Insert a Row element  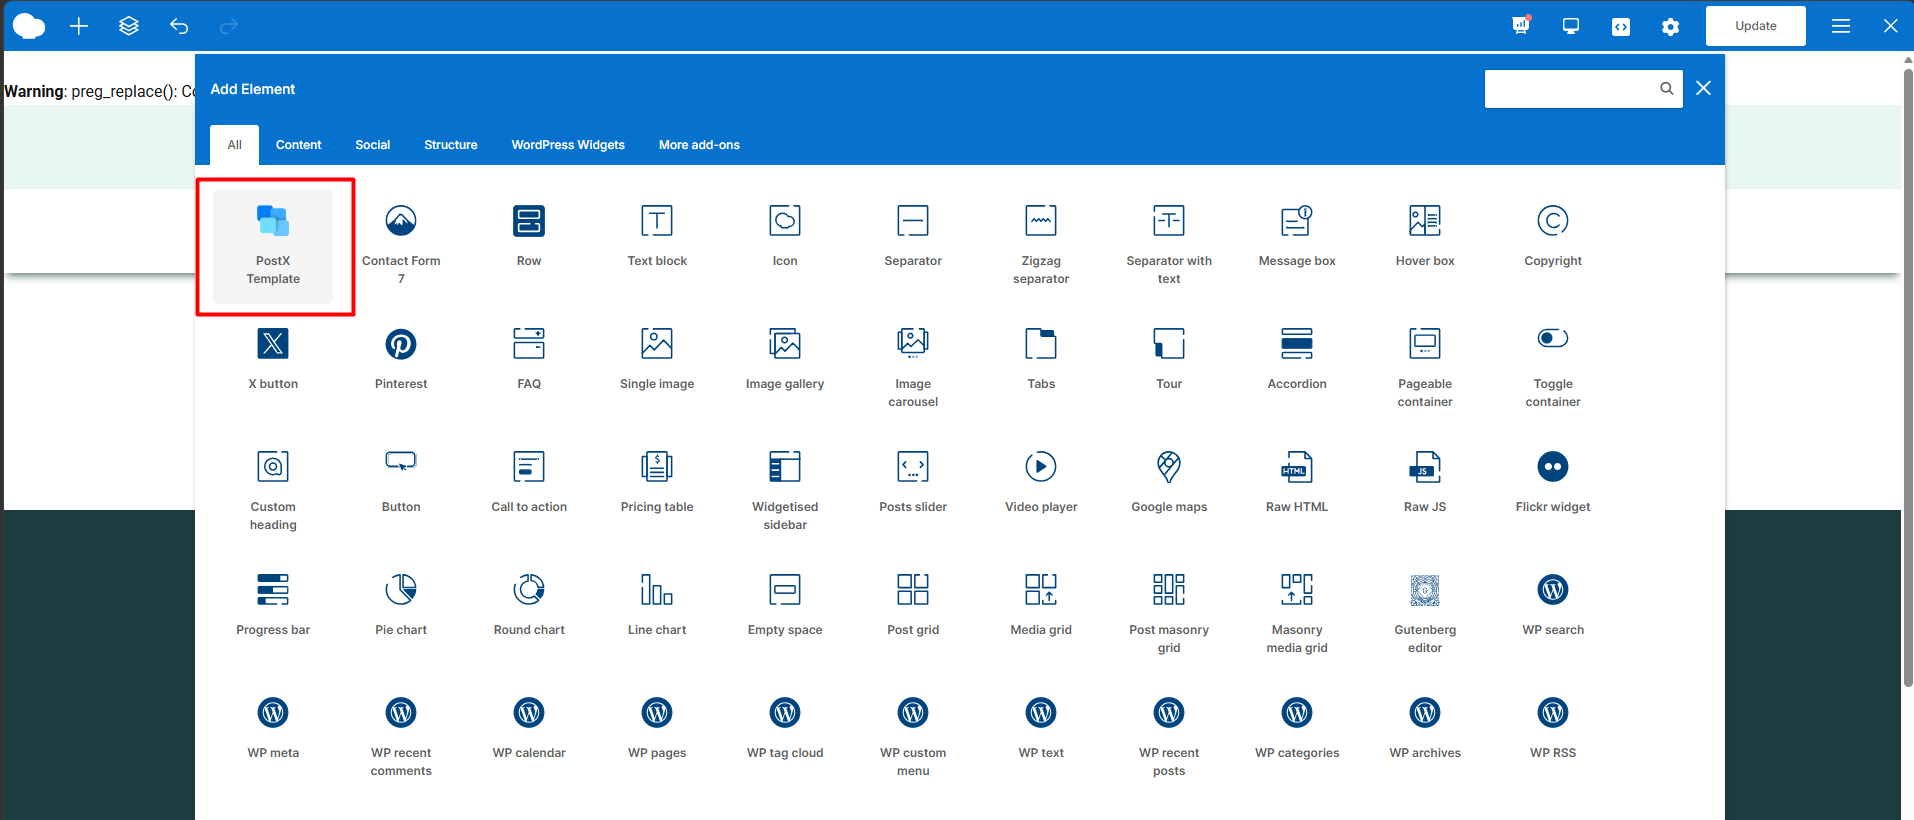point(529,237)
